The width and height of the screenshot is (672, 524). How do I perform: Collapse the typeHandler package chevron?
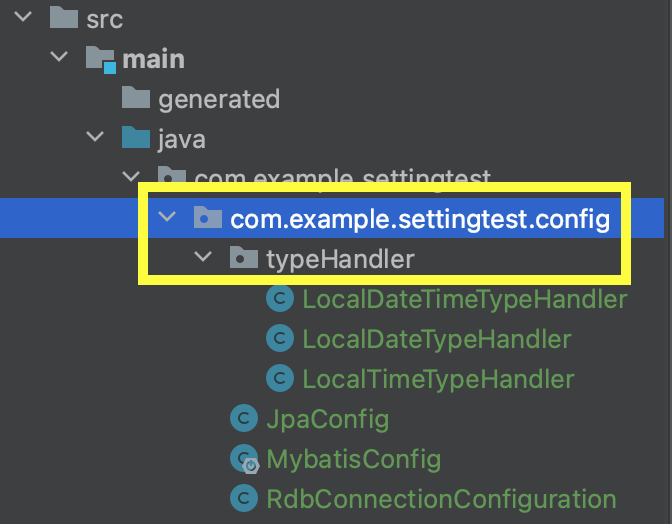click(x=203, y=256)
